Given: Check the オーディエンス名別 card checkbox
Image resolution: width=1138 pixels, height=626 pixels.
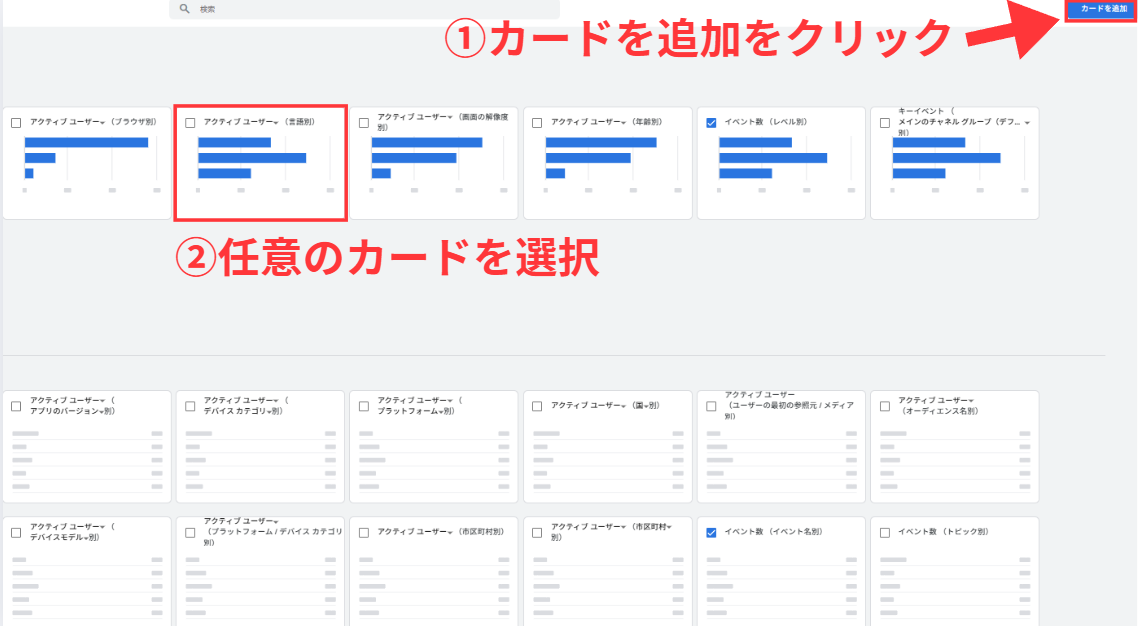Looking at the screenshot, I should (x=885, y=406).
